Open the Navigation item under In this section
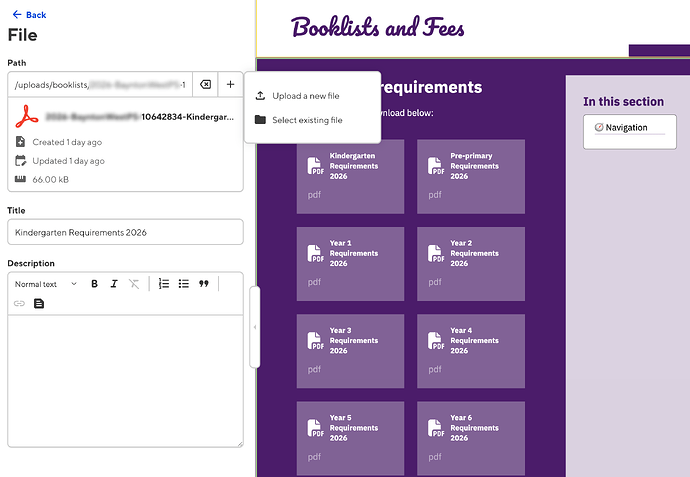 [625, 128]
